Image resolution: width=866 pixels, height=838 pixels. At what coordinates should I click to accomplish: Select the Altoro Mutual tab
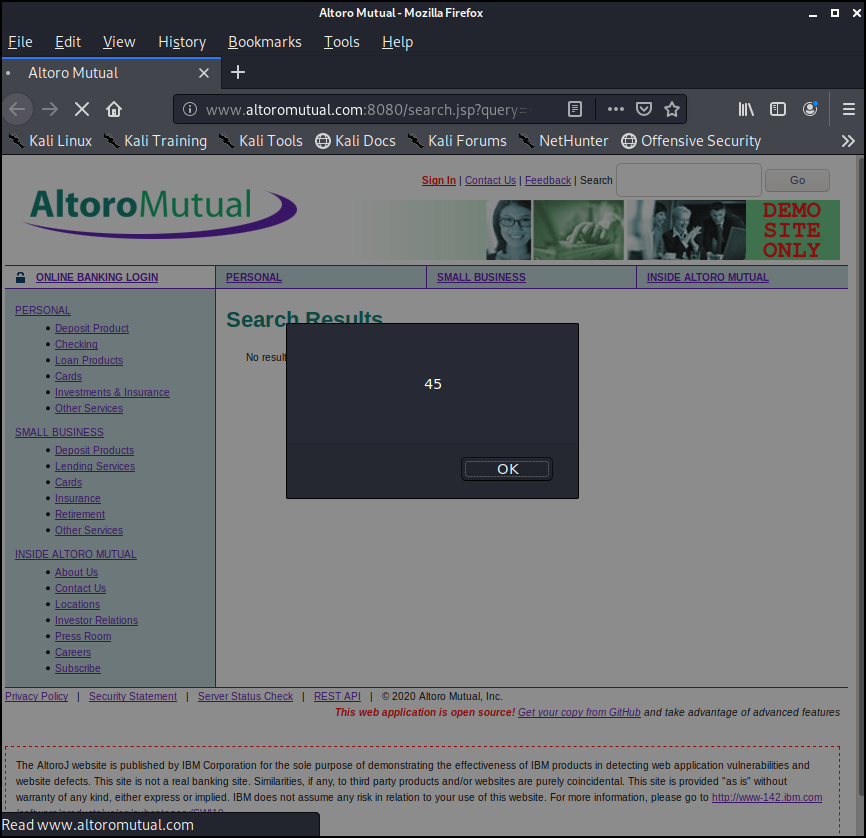[110, 73]
